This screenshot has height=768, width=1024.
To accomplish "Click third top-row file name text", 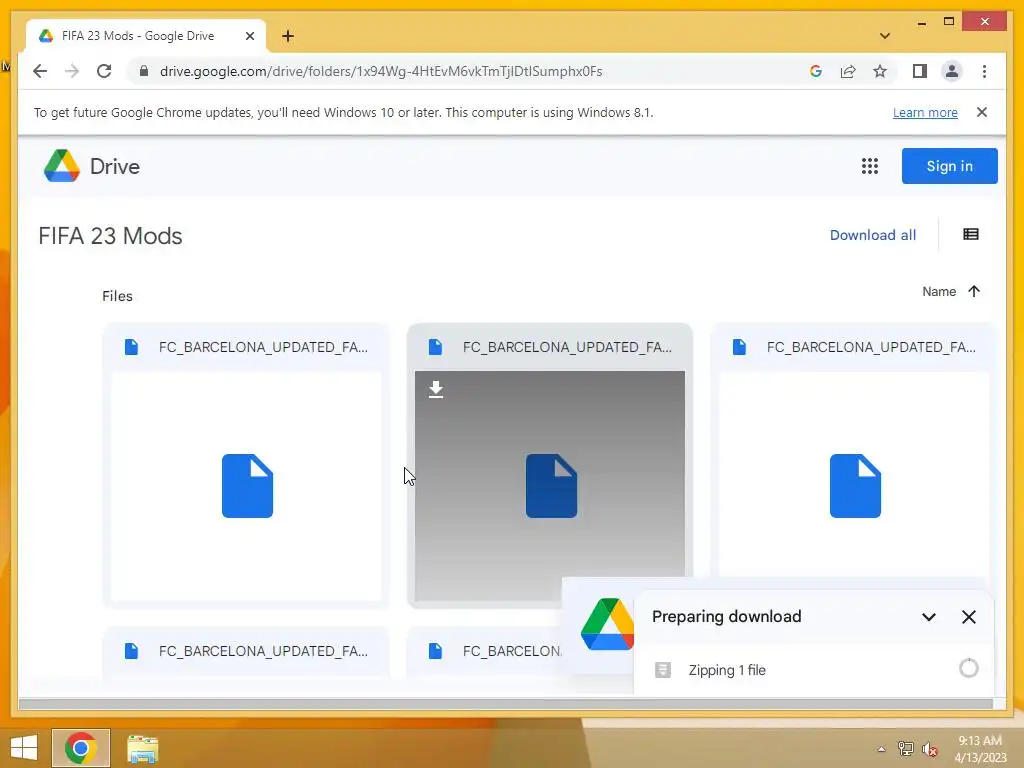I will tap(871, 347).
